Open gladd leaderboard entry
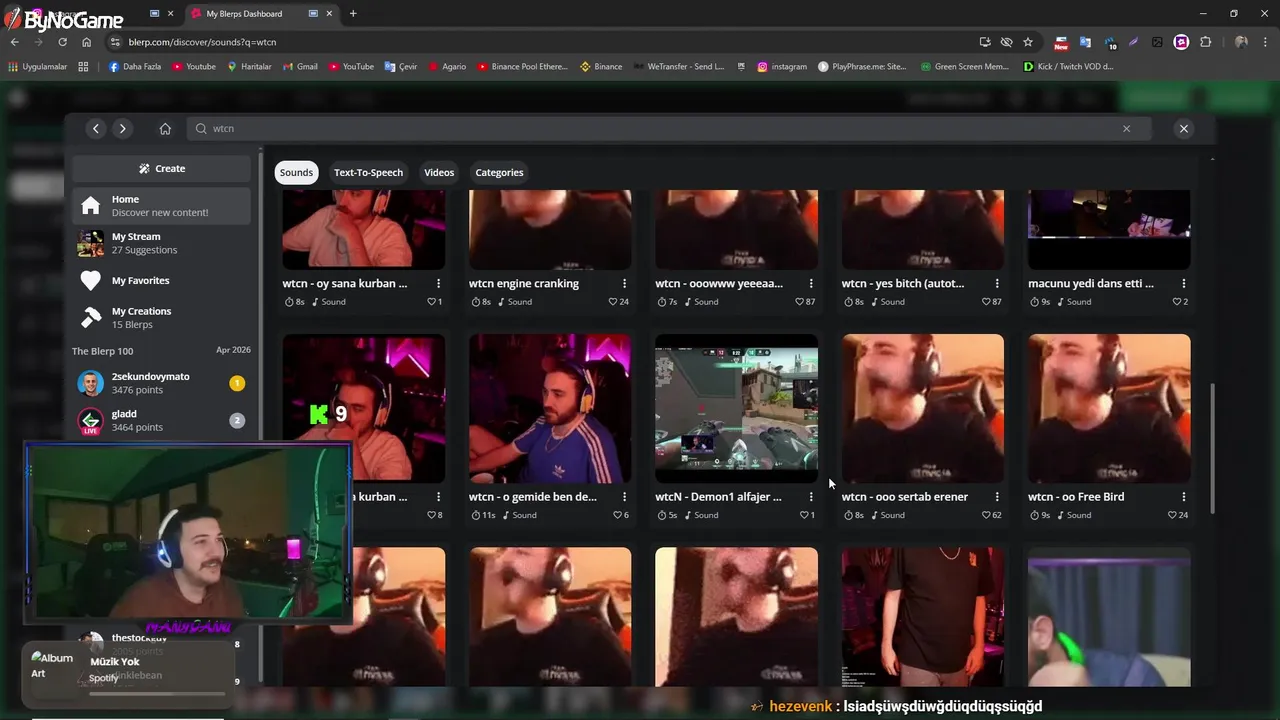The width and height of the screenshot is (1280, 720). [161, 420]
